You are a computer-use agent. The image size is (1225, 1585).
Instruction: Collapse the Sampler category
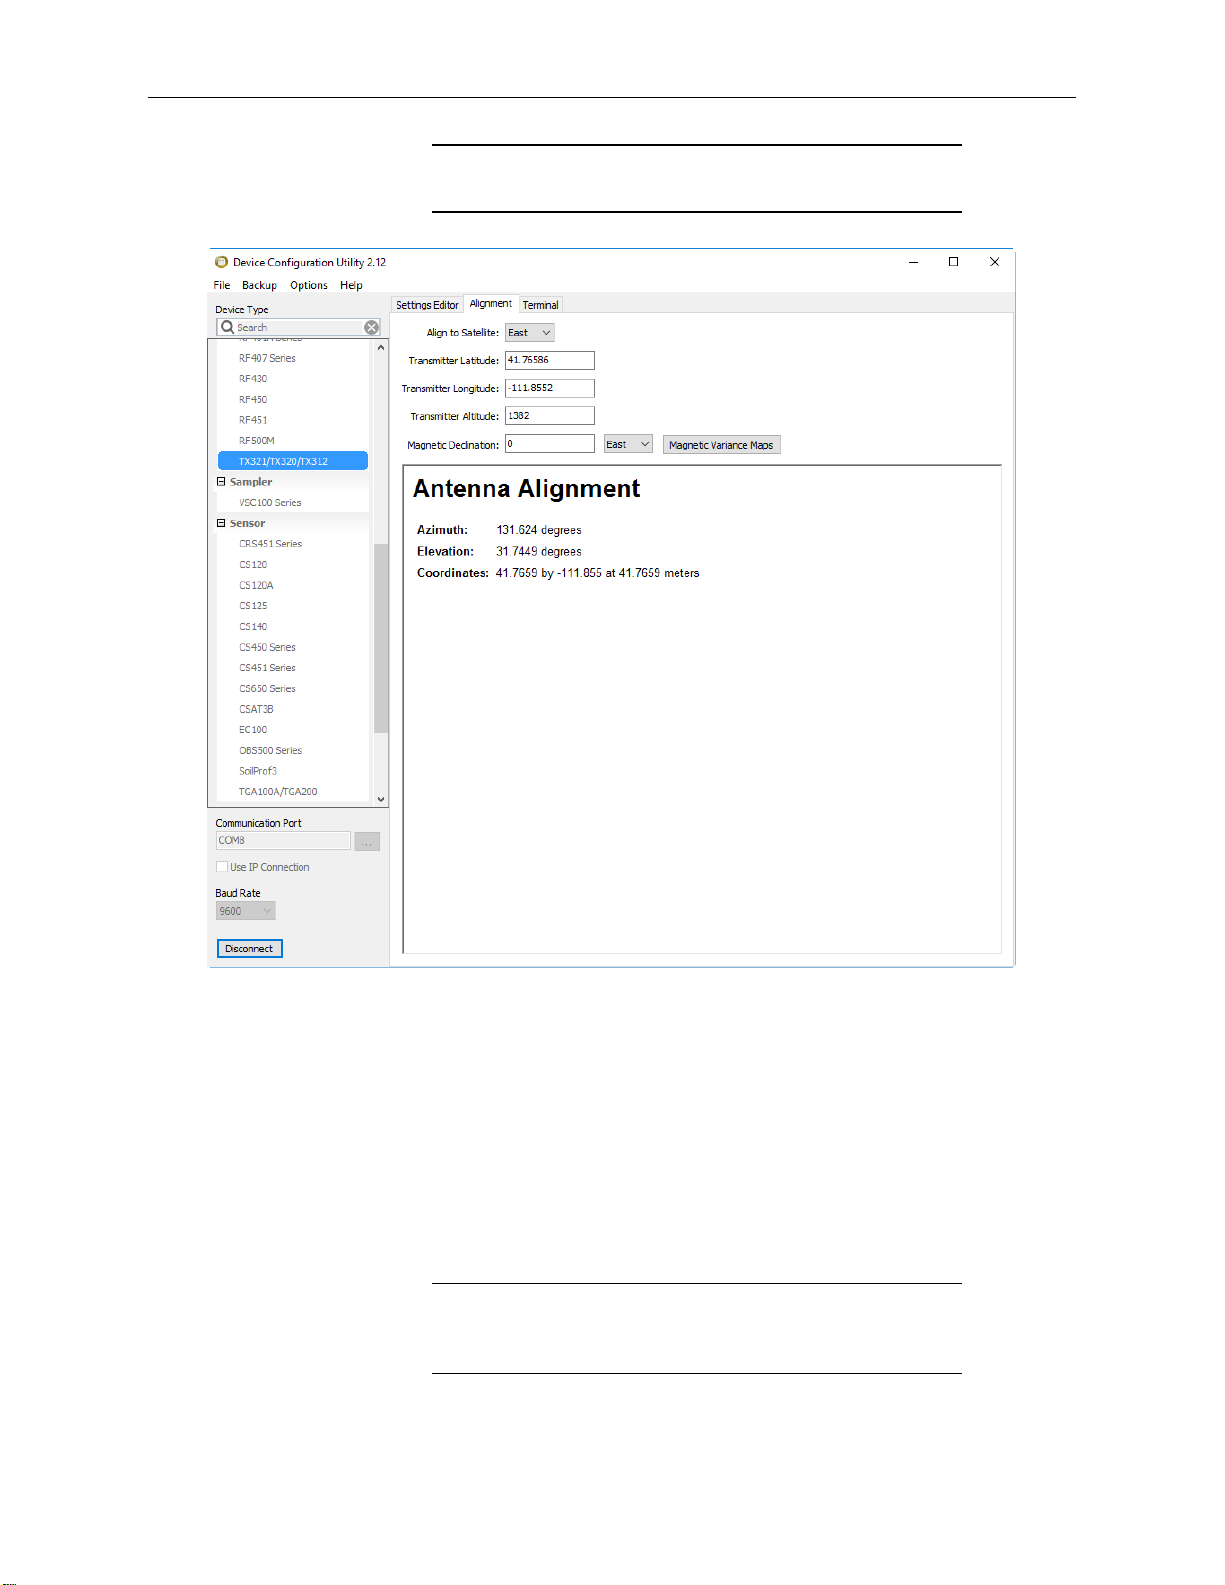pos(221,482)
